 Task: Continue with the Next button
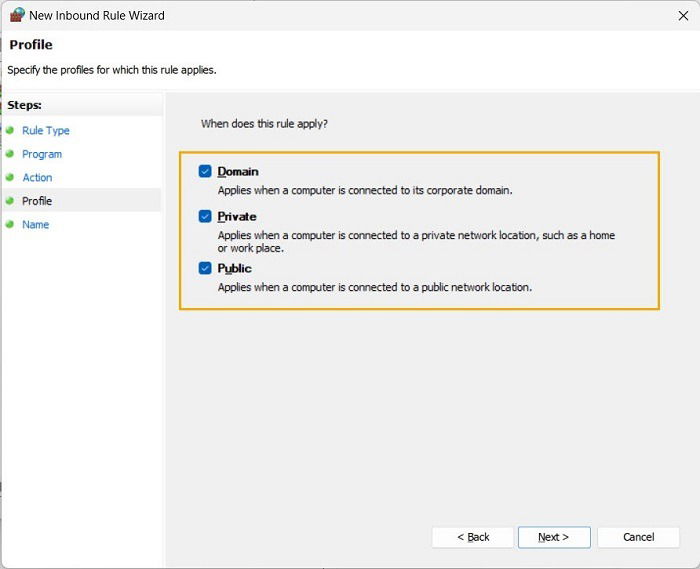point(554,537)
